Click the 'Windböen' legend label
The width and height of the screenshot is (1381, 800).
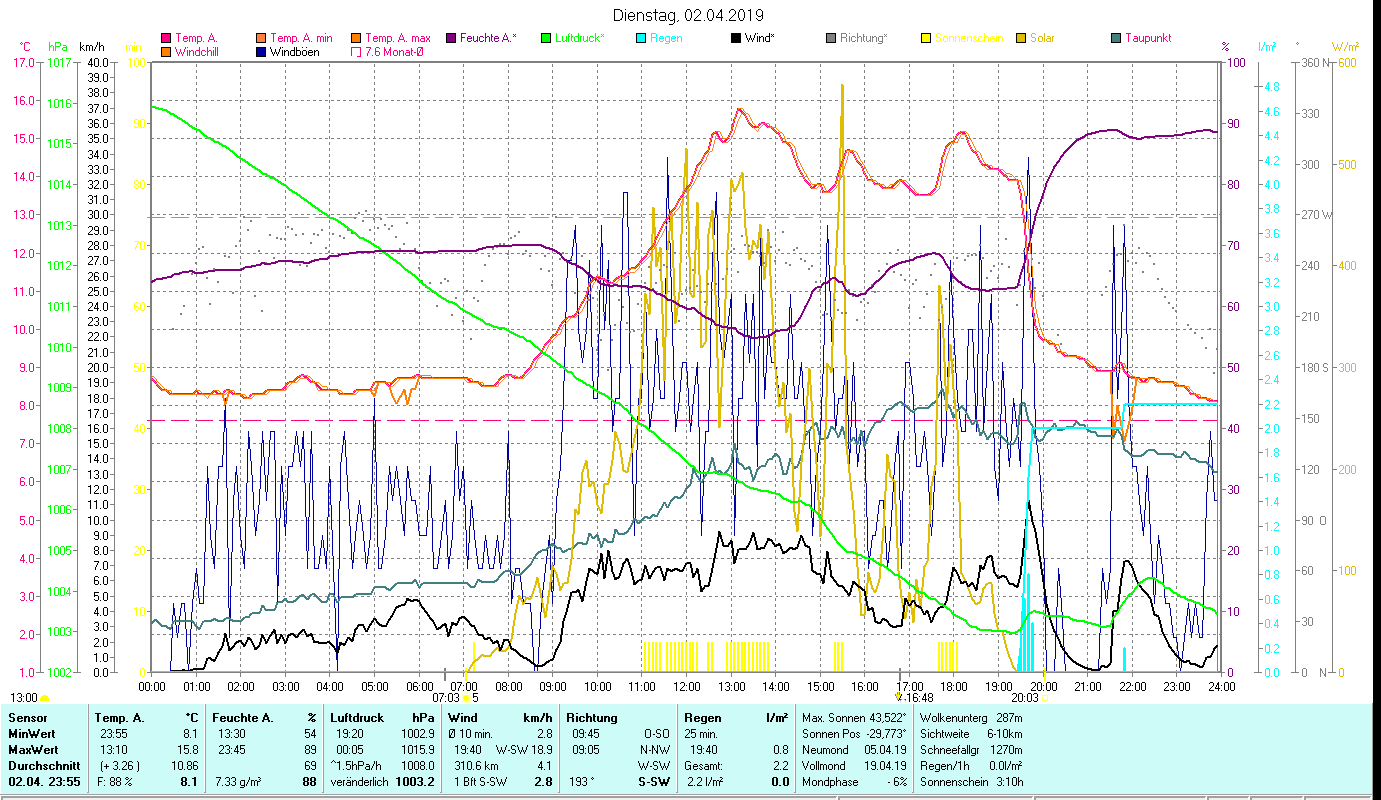pyautogui.click(x=295, y=52)
